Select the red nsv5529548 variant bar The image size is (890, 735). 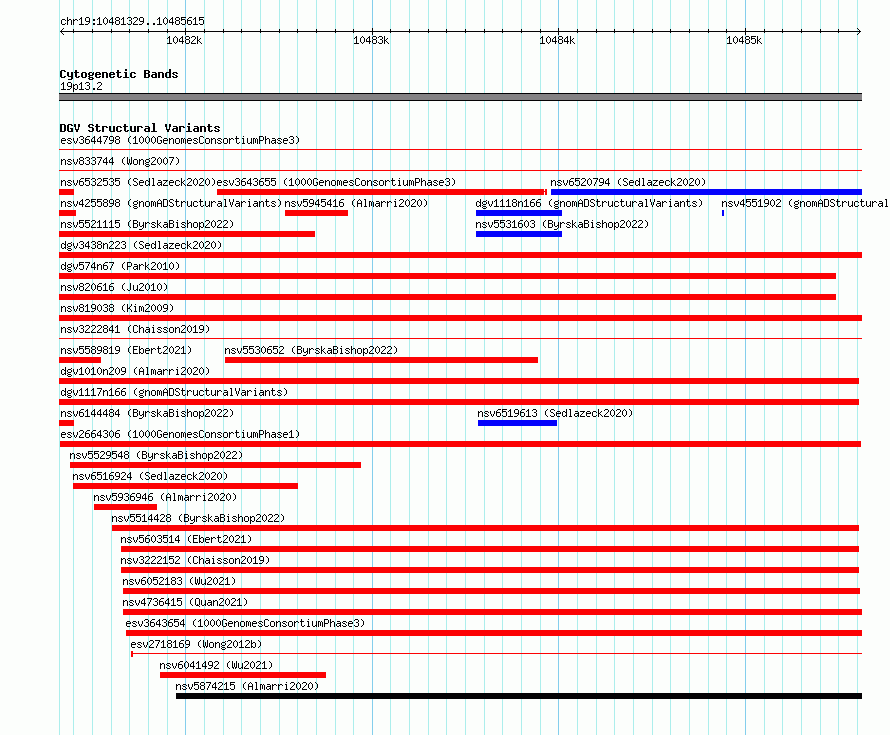pyautogui.click(x=215, y=465)
